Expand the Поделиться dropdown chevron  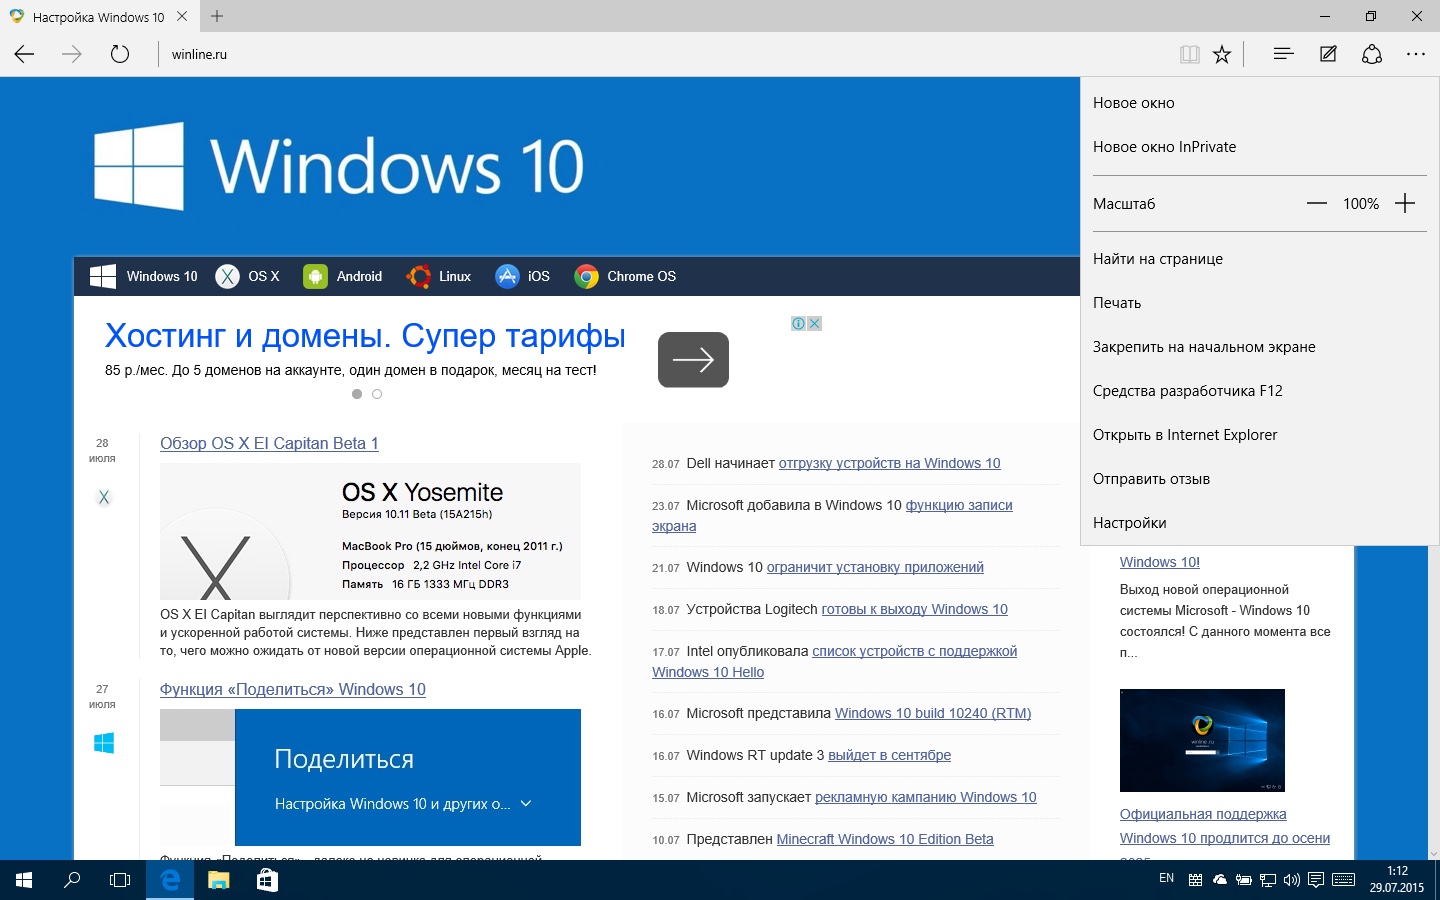pos(526,803)
